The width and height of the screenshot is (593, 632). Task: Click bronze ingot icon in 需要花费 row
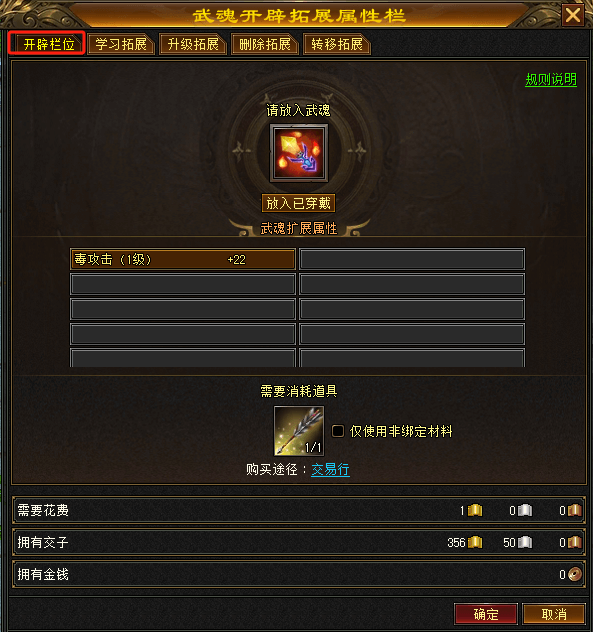coord(575,510)
